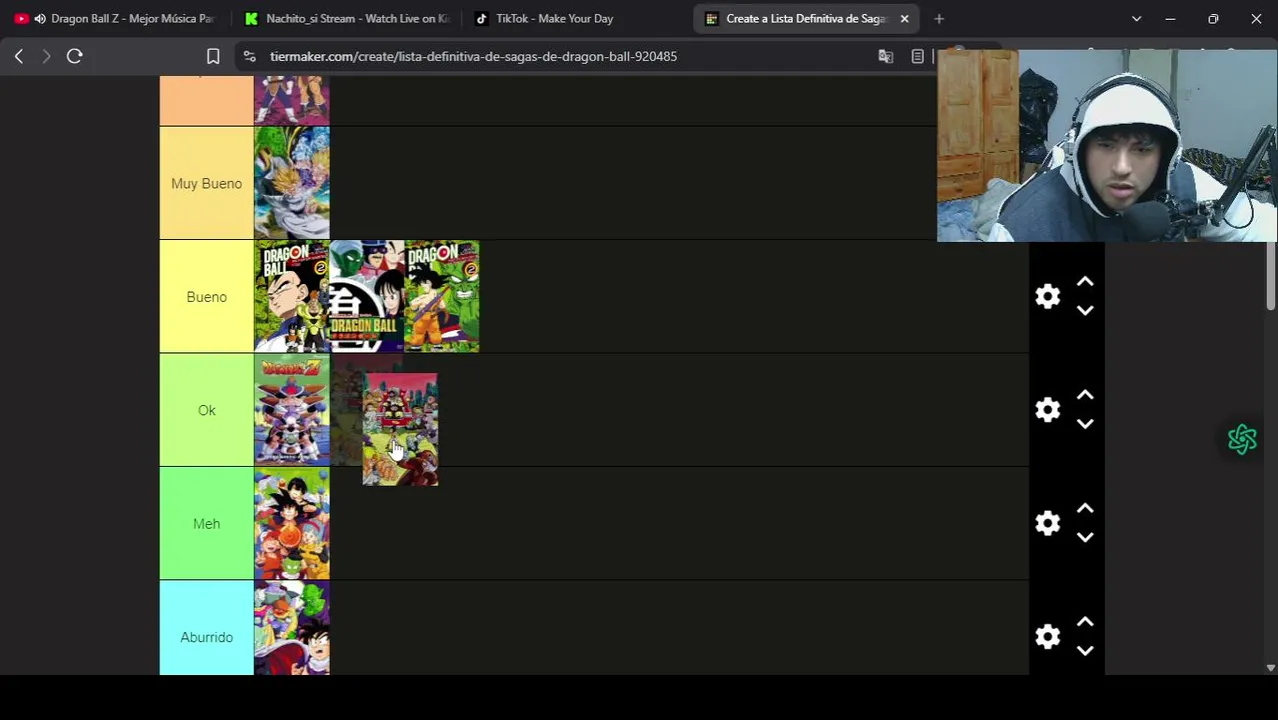Move Ok tier row up
1278x720 pixels.
pos(1085,396)
